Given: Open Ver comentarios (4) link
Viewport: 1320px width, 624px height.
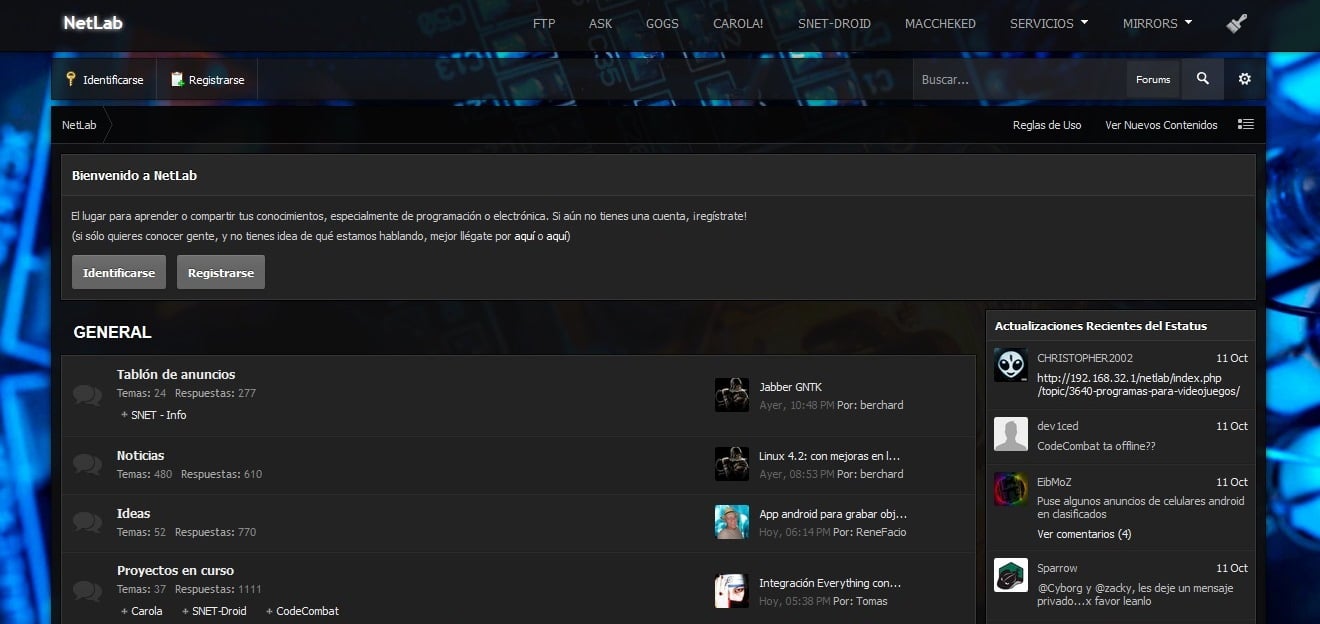Looking at the screenshot, I should (1084, 534).
